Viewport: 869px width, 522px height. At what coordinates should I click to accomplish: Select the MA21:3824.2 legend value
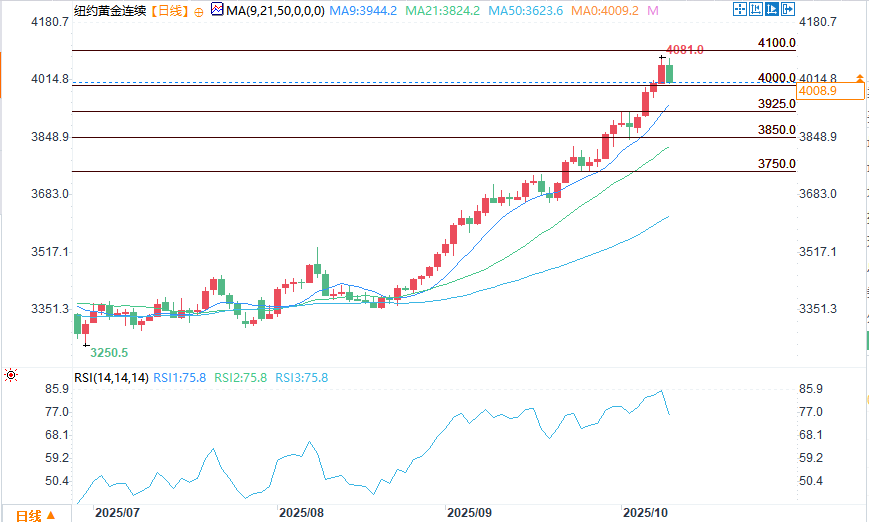pyautogui.click(x=442, y=11)
